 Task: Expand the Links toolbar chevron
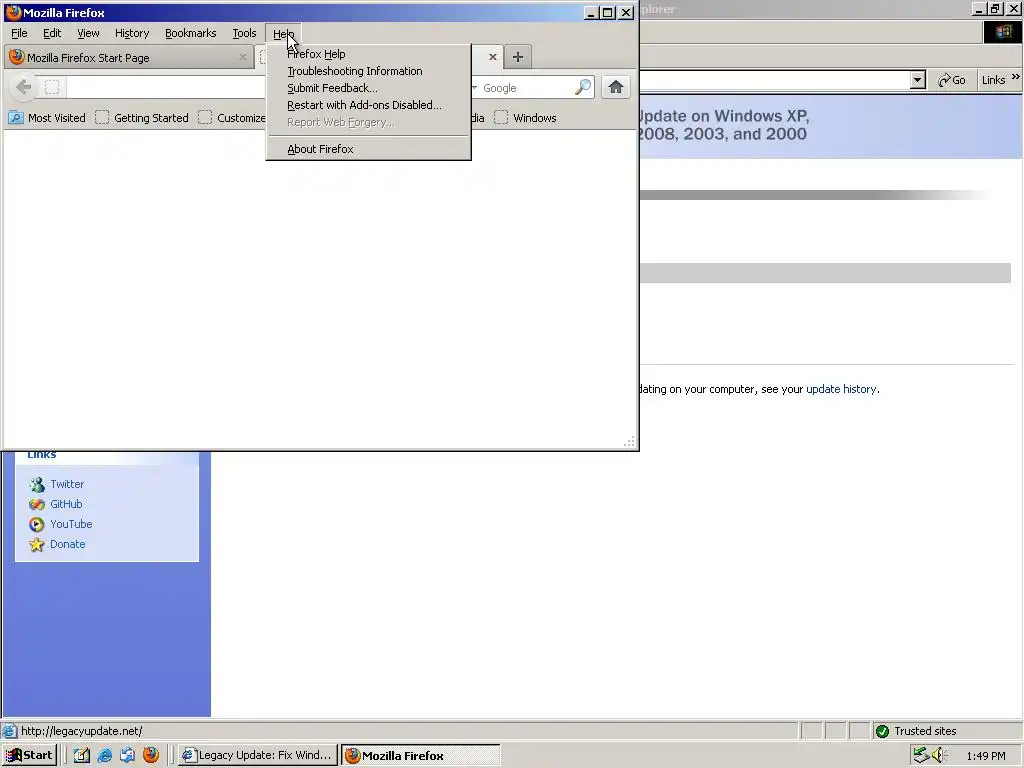tap(1016, 77)
